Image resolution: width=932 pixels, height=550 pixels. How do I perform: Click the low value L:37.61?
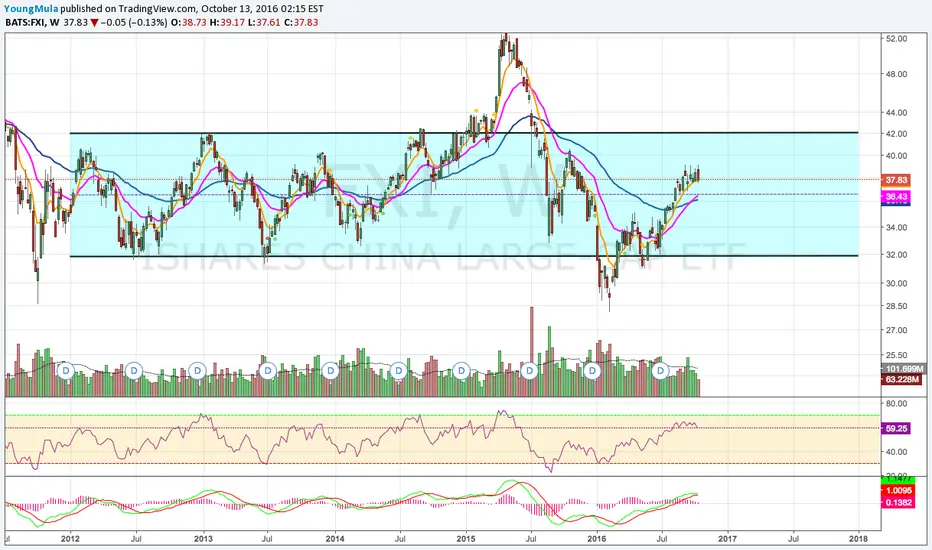click(x=265, y=23)
